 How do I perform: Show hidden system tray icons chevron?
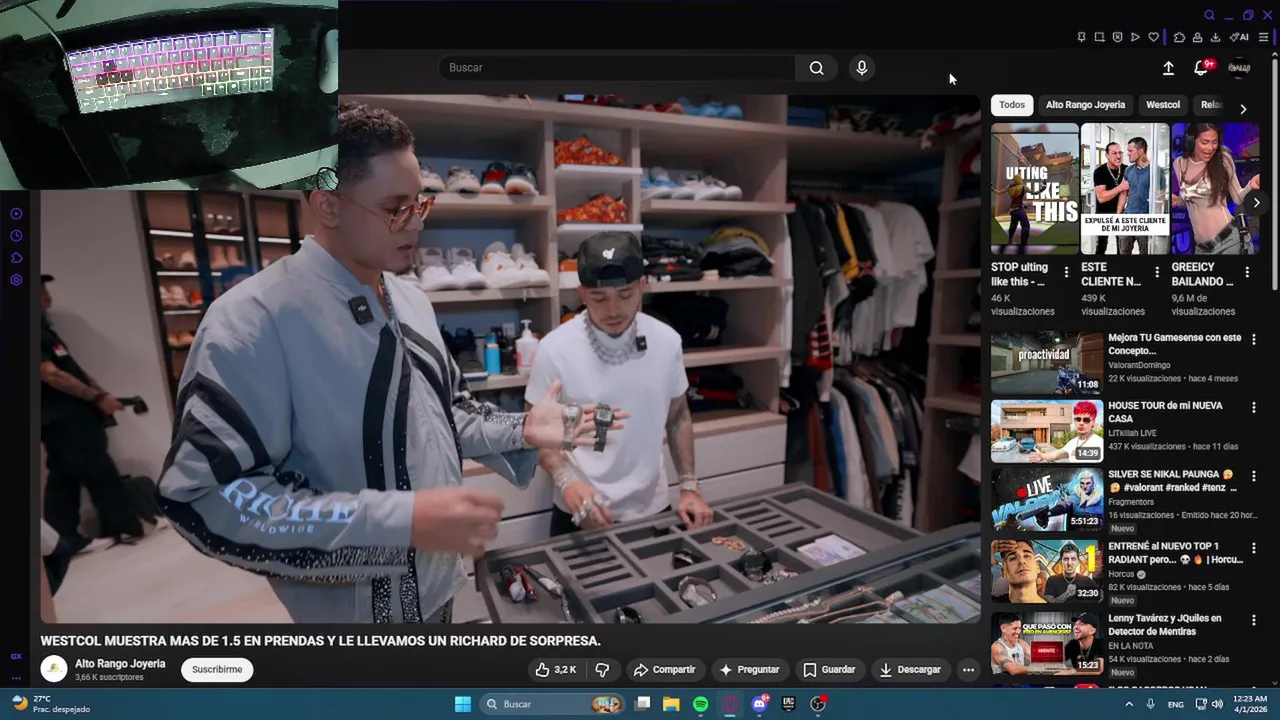point(1129,704)
